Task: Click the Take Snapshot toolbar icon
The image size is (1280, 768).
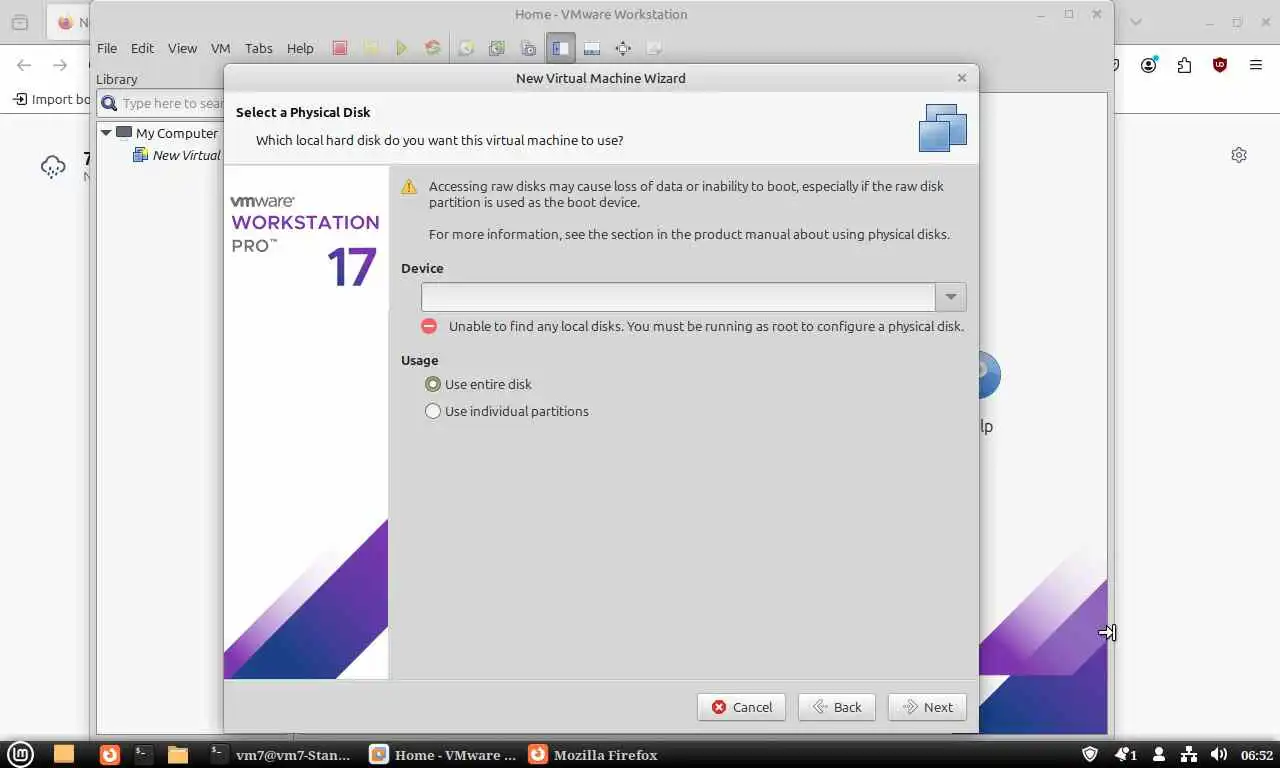Action: (466, 48)
